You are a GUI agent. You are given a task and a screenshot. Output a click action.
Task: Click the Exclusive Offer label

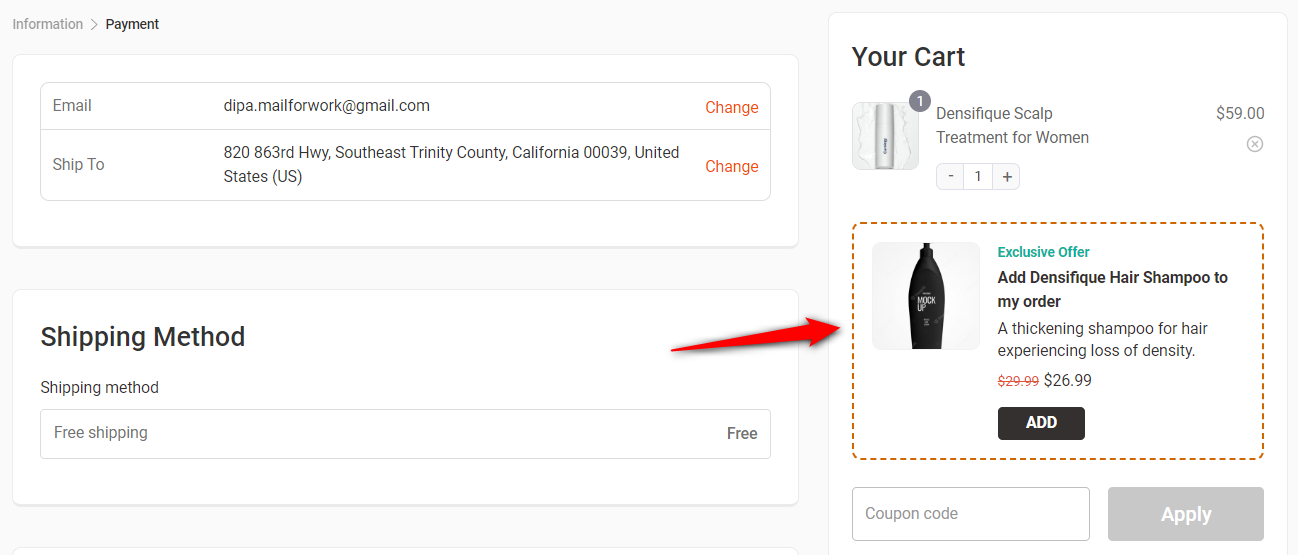(x=1043, y=252)
